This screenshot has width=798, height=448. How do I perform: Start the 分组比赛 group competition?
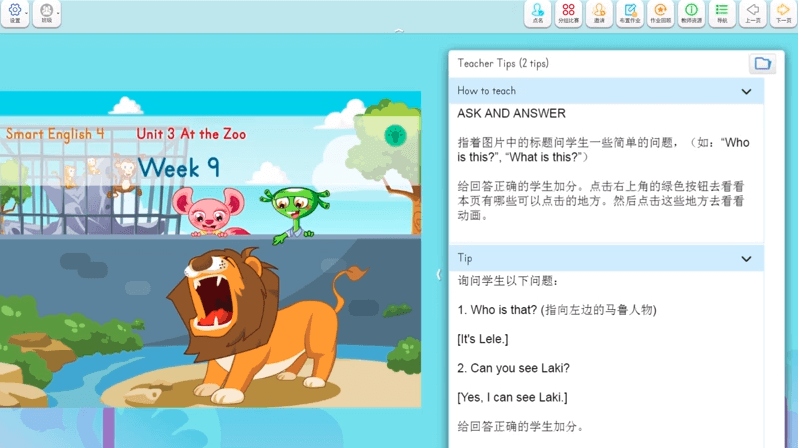[x=568, y=13]
